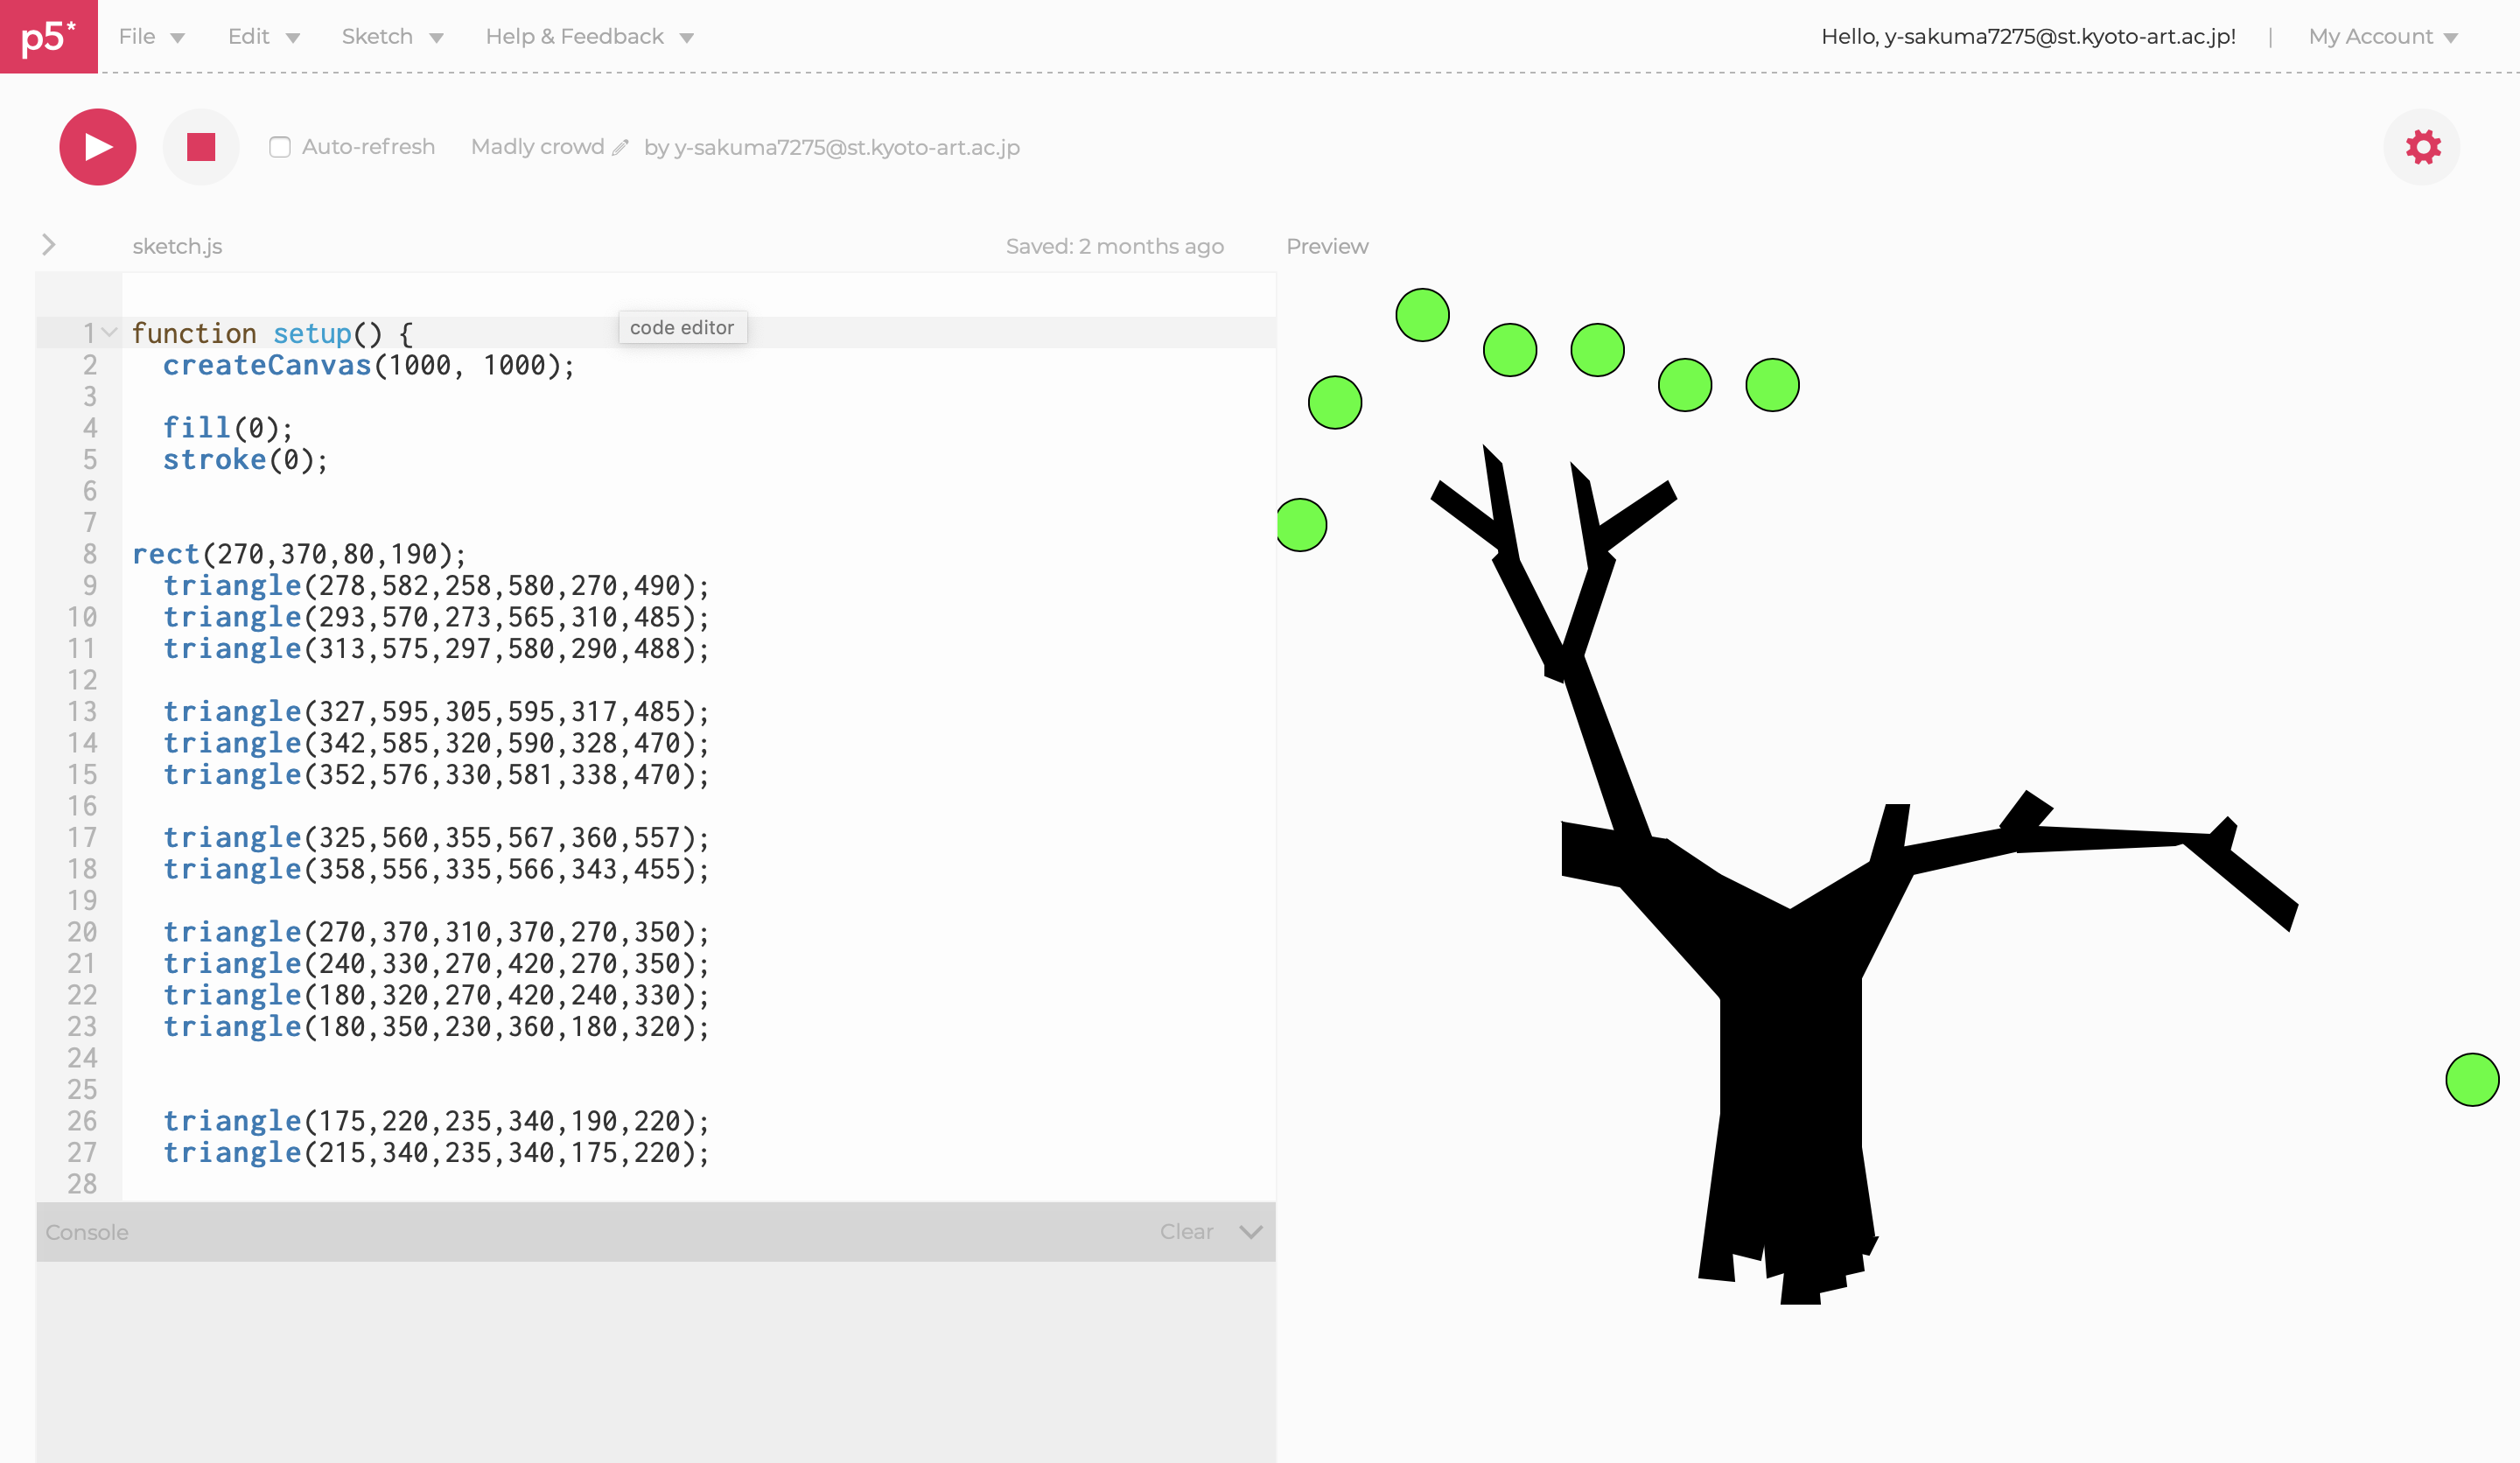This screenshot has width=2520, height=1463.
Task: Rename sketch using pencil icon next to Madly crowd
Action: click(621, 148)
